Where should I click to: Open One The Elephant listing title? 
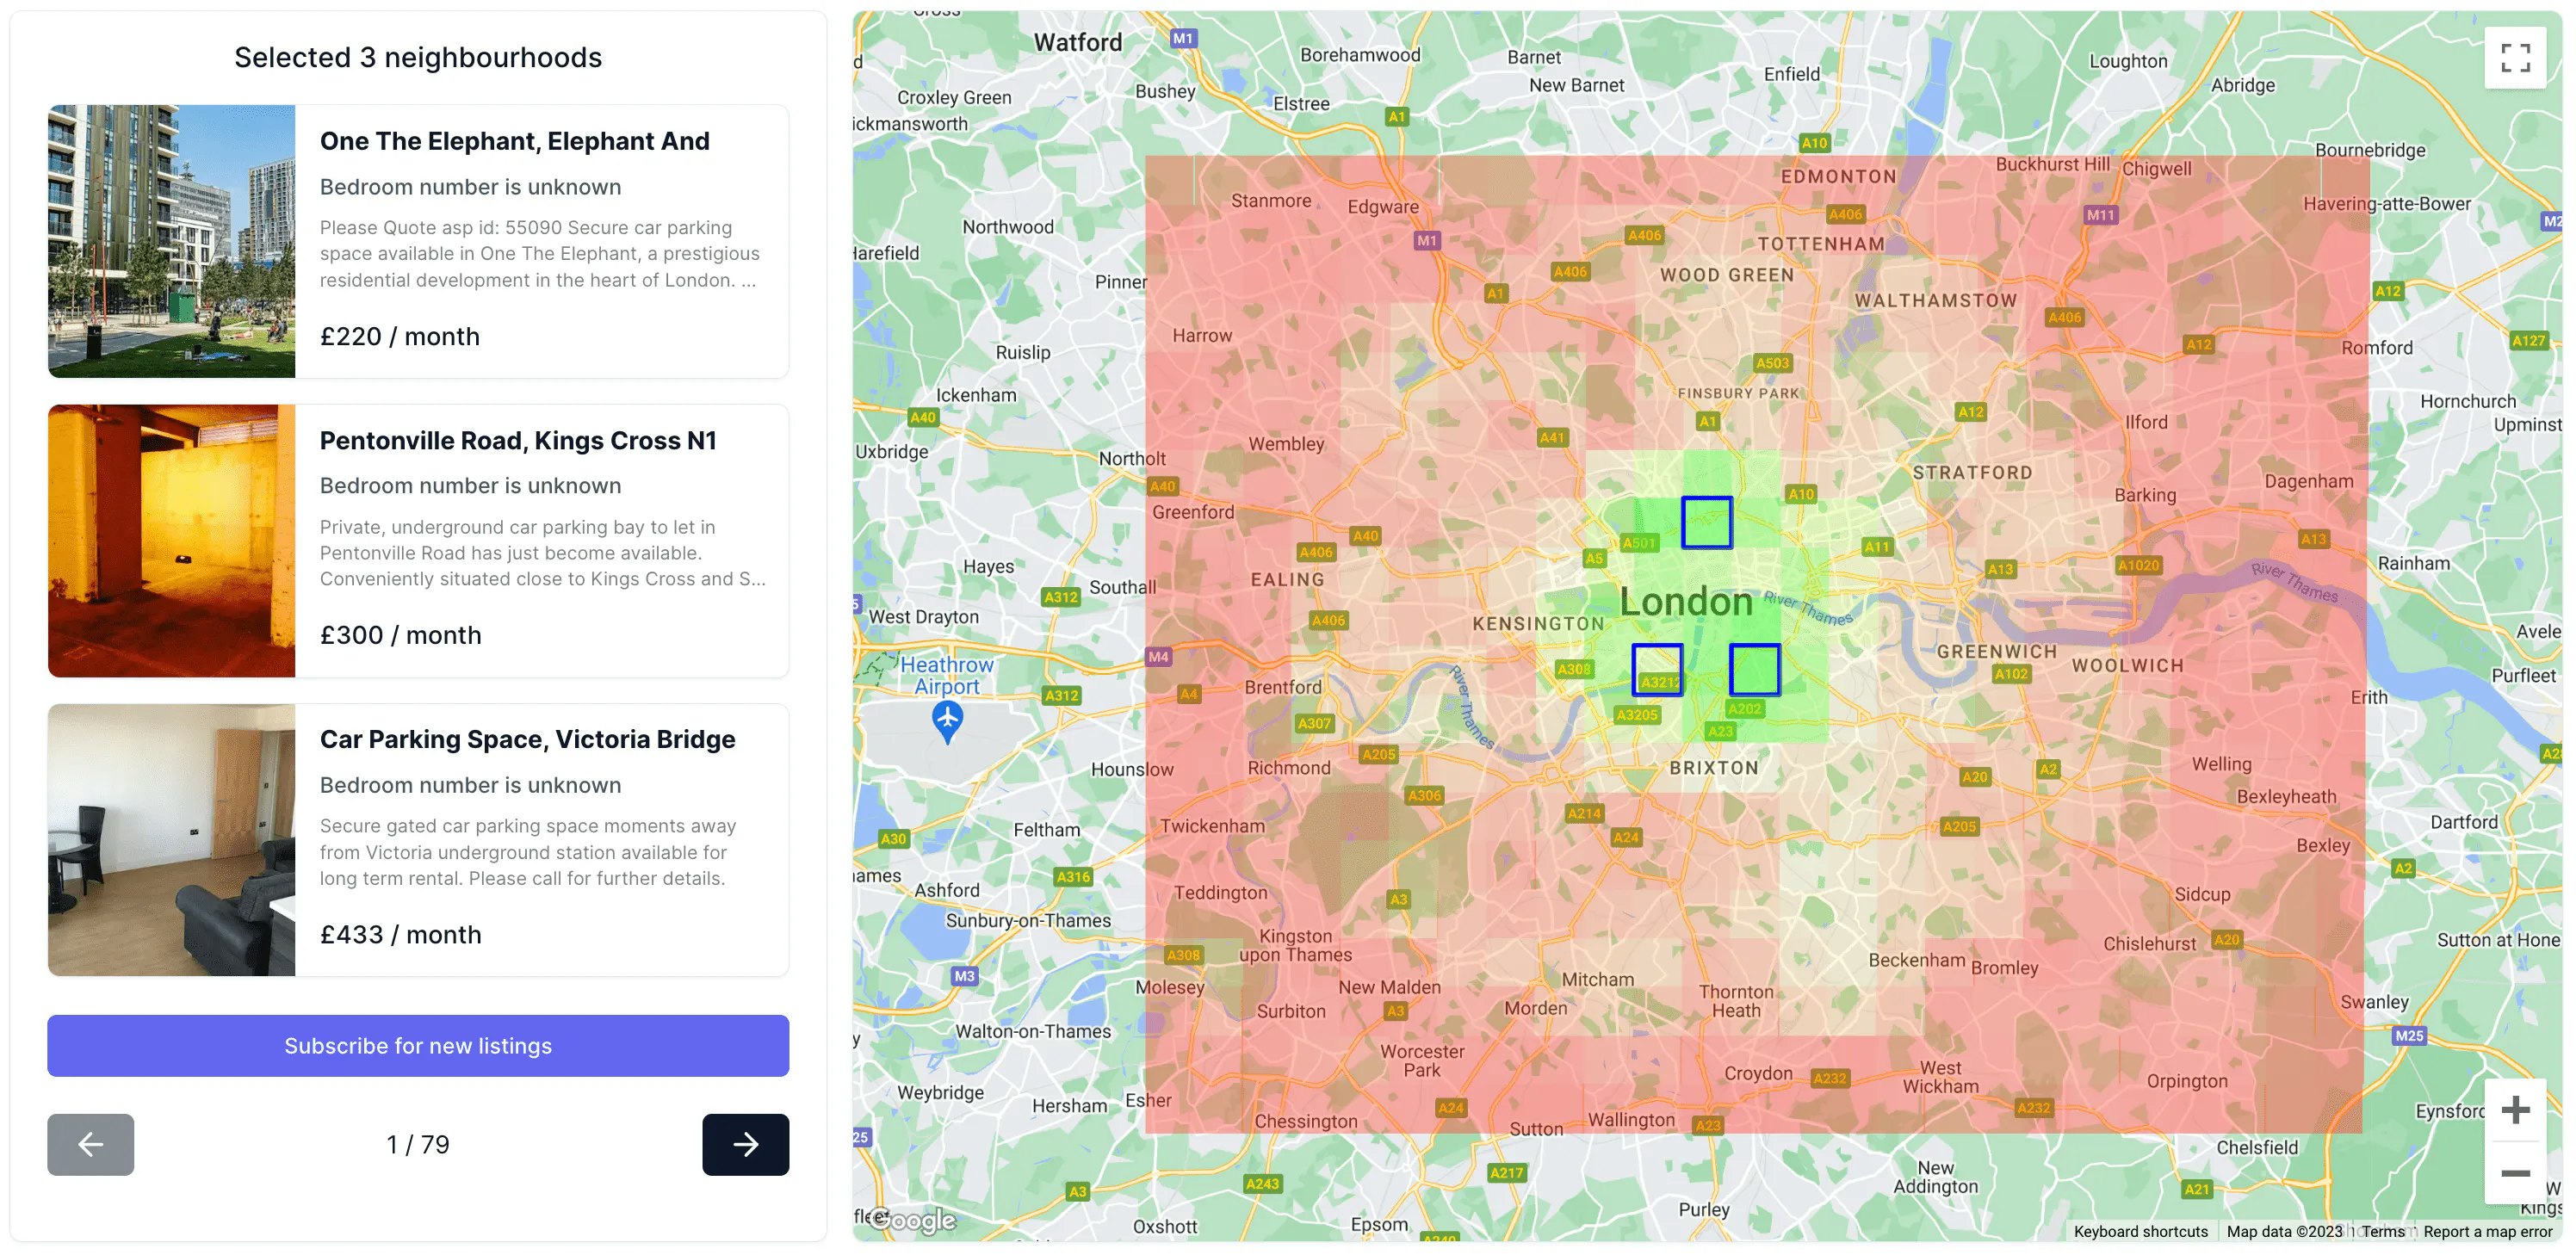(x=514, y=141)
